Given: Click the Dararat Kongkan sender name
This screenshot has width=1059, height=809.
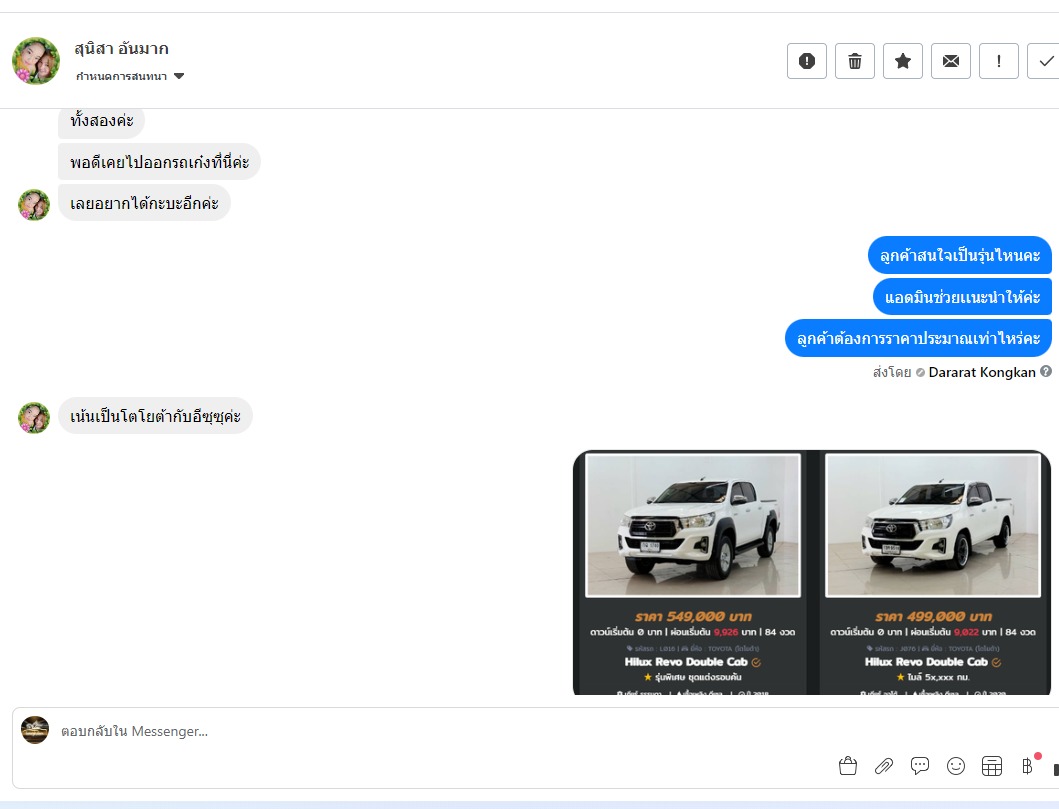Looking at the screenshot, I should tap(981, 372).
